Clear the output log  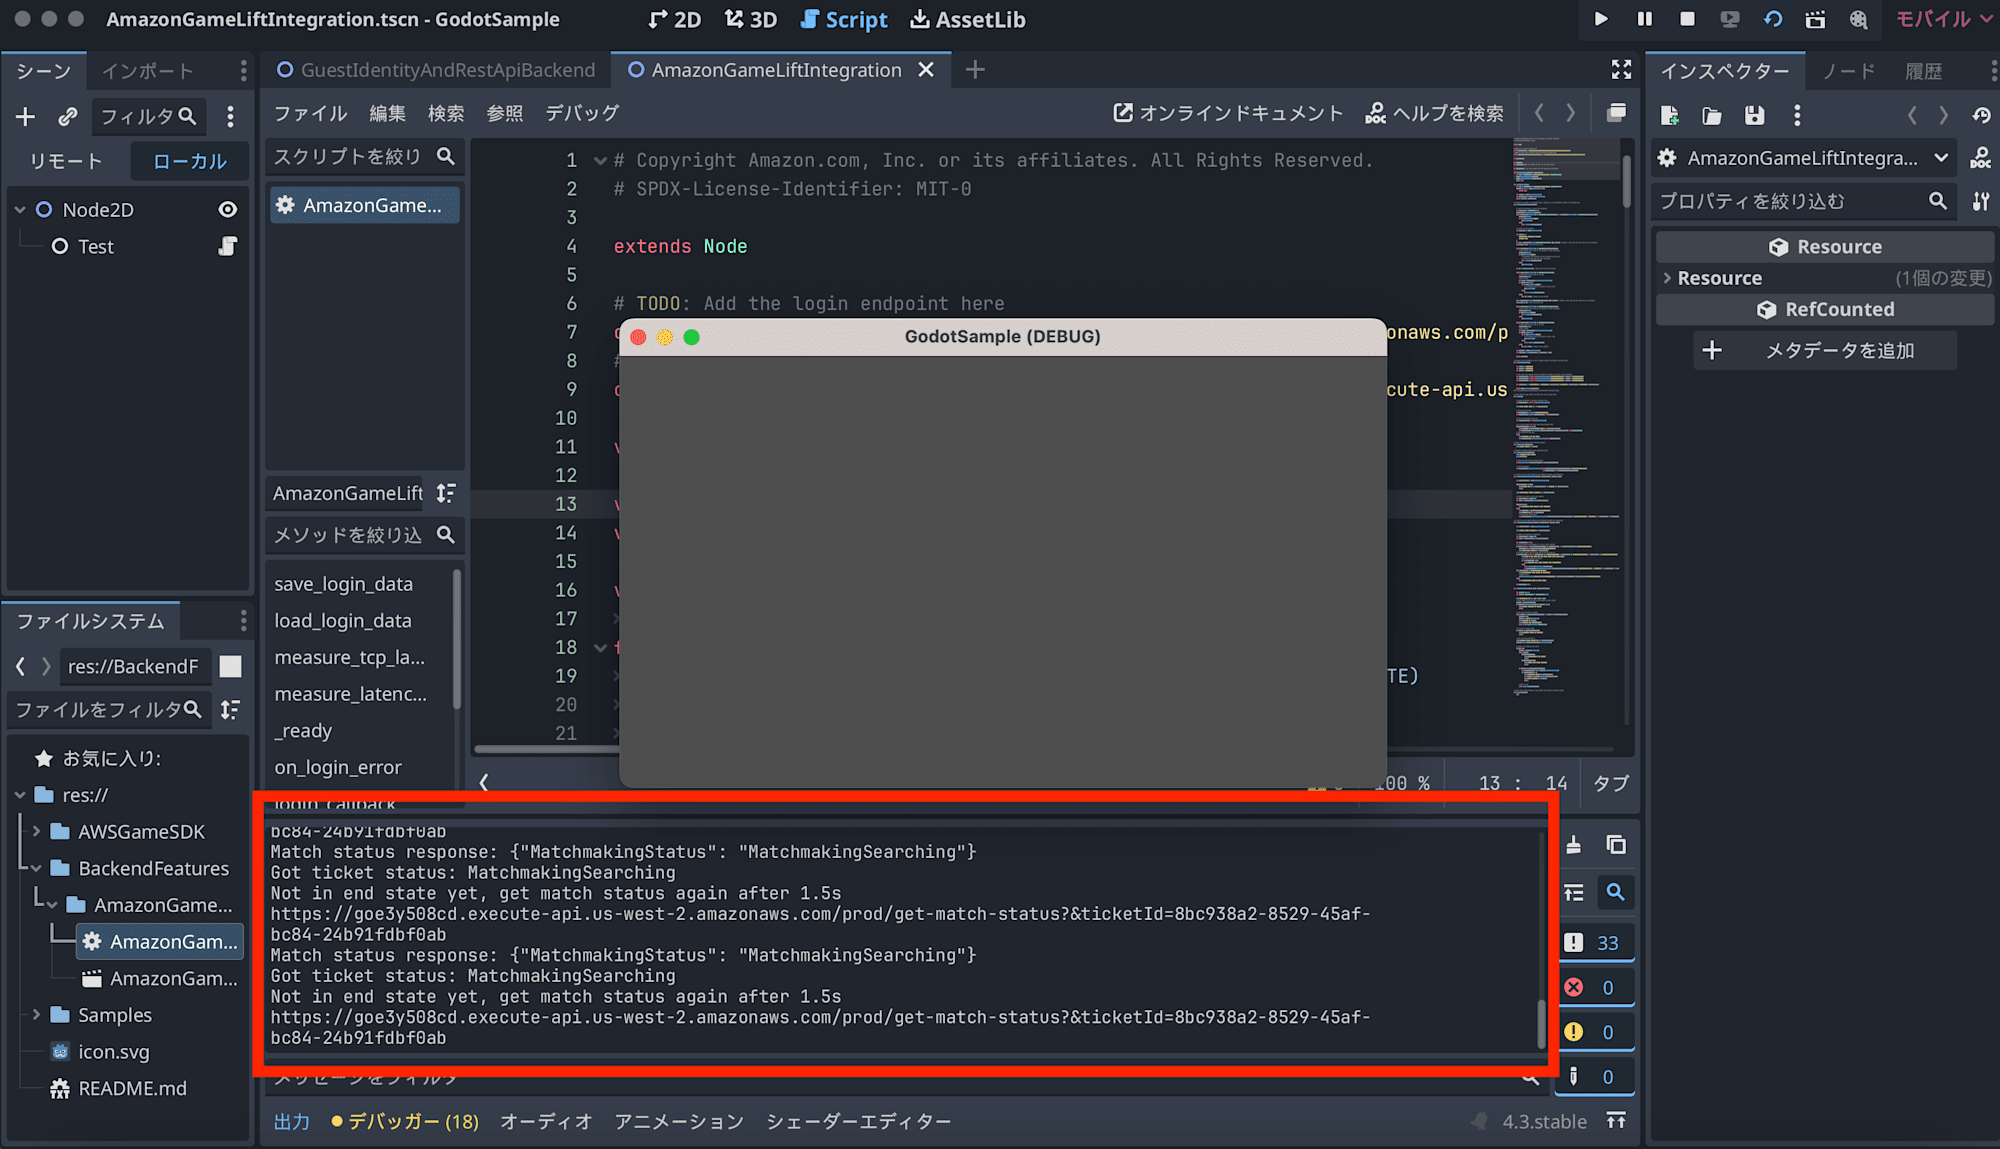[1573, 845]
